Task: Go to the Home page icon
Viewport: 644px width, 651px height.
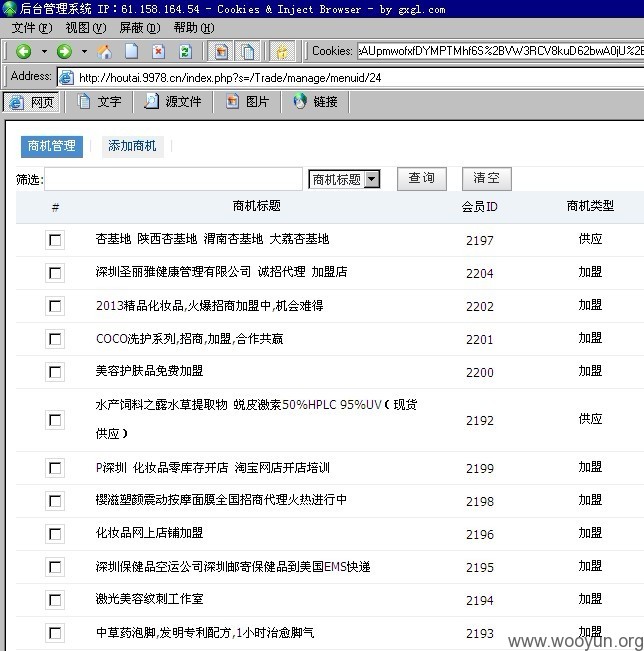Action: pos(105,51)
